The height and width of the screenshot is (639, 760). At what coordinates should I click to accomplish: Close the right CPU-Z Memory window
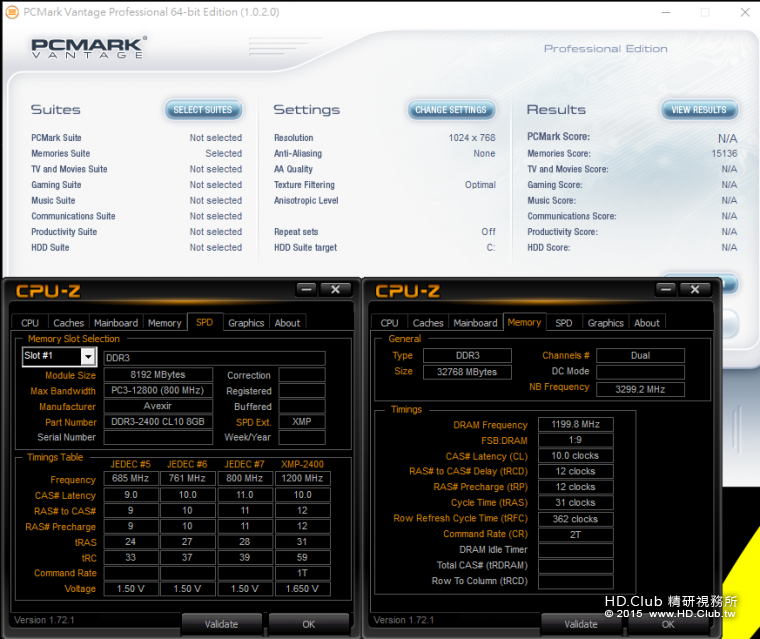click(695, 289)
